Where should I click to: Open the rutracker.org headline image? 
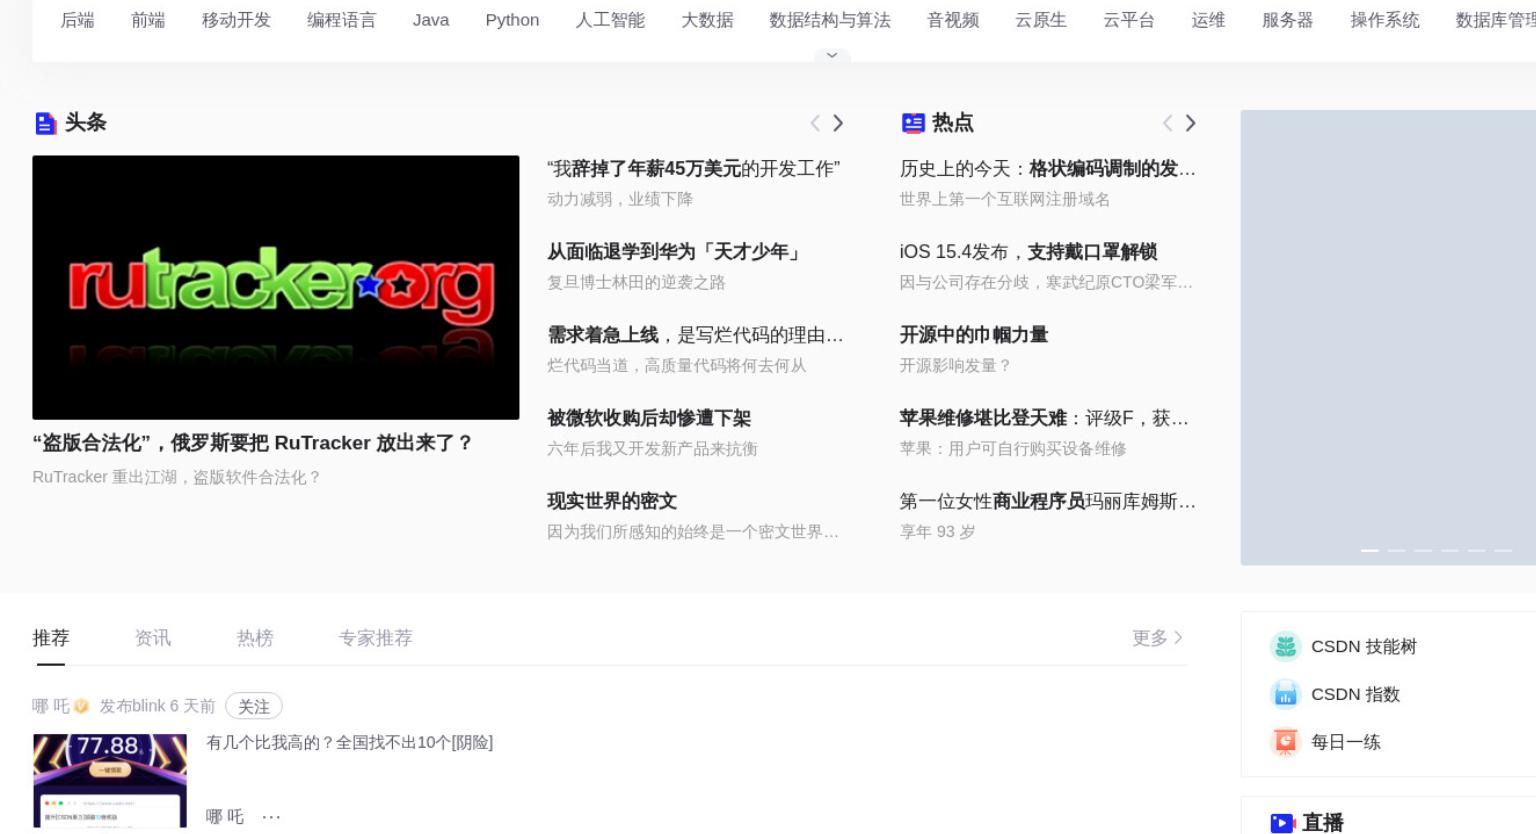click(x=276, y=287)
